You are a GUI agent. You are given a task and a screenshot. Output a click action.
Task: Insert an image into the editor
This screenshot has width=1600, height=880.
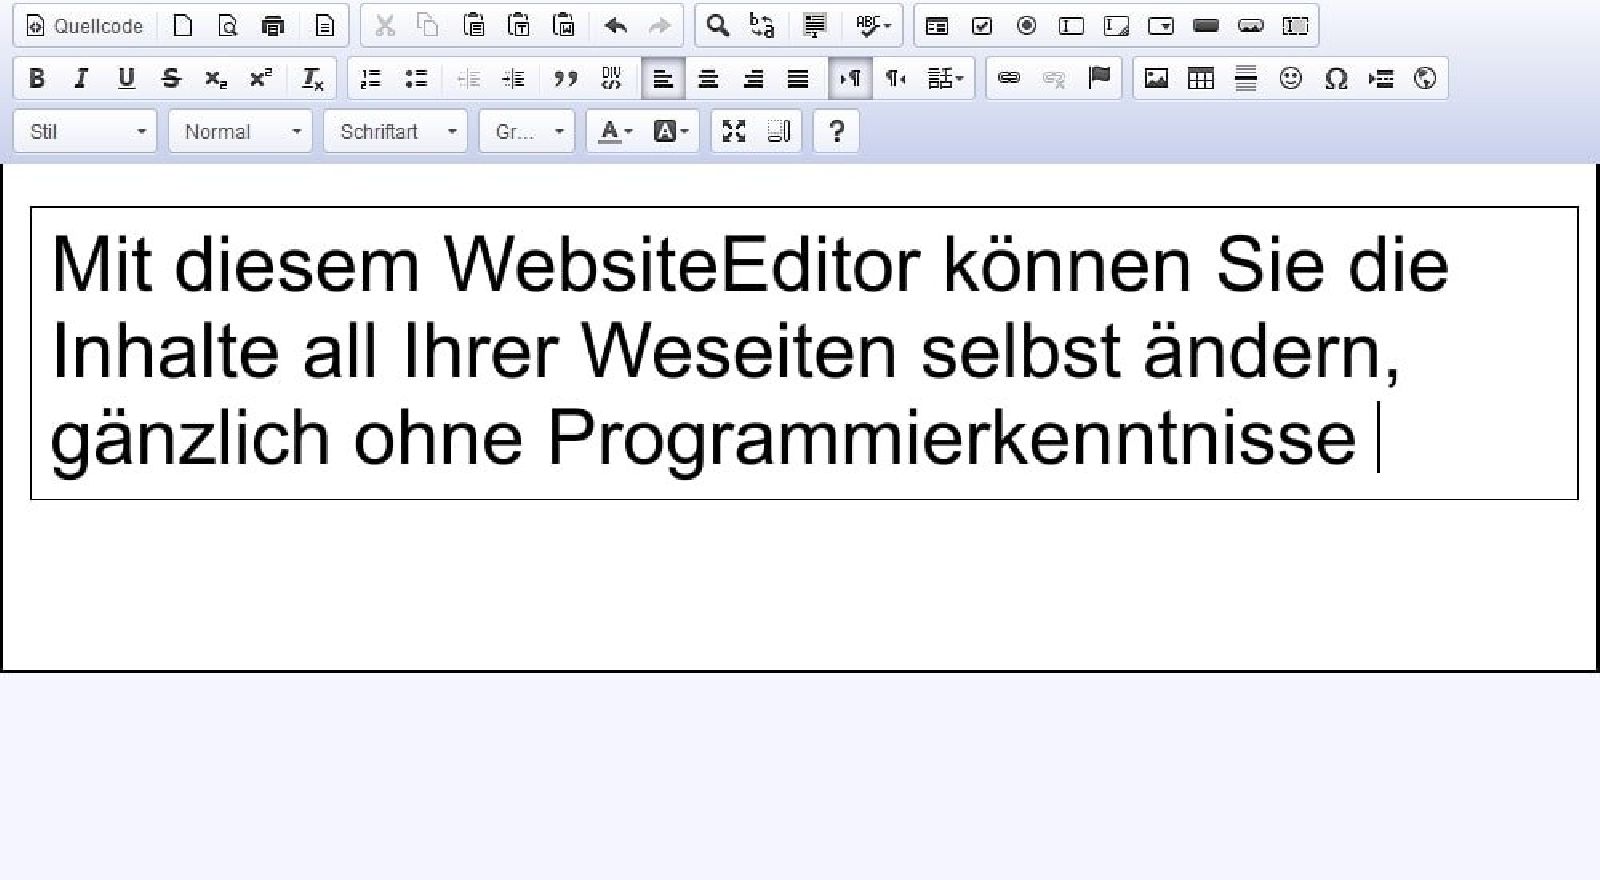click(1156, 78)
